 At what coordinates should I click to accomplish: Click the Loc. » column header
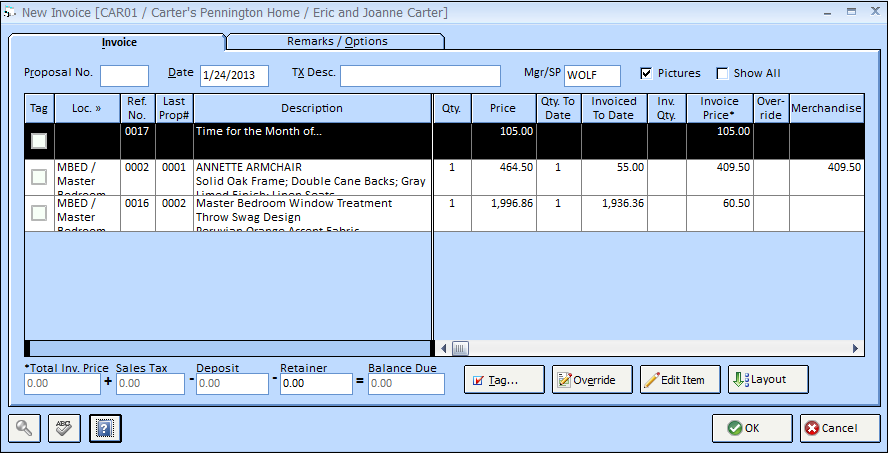click(x=87, y=108)
